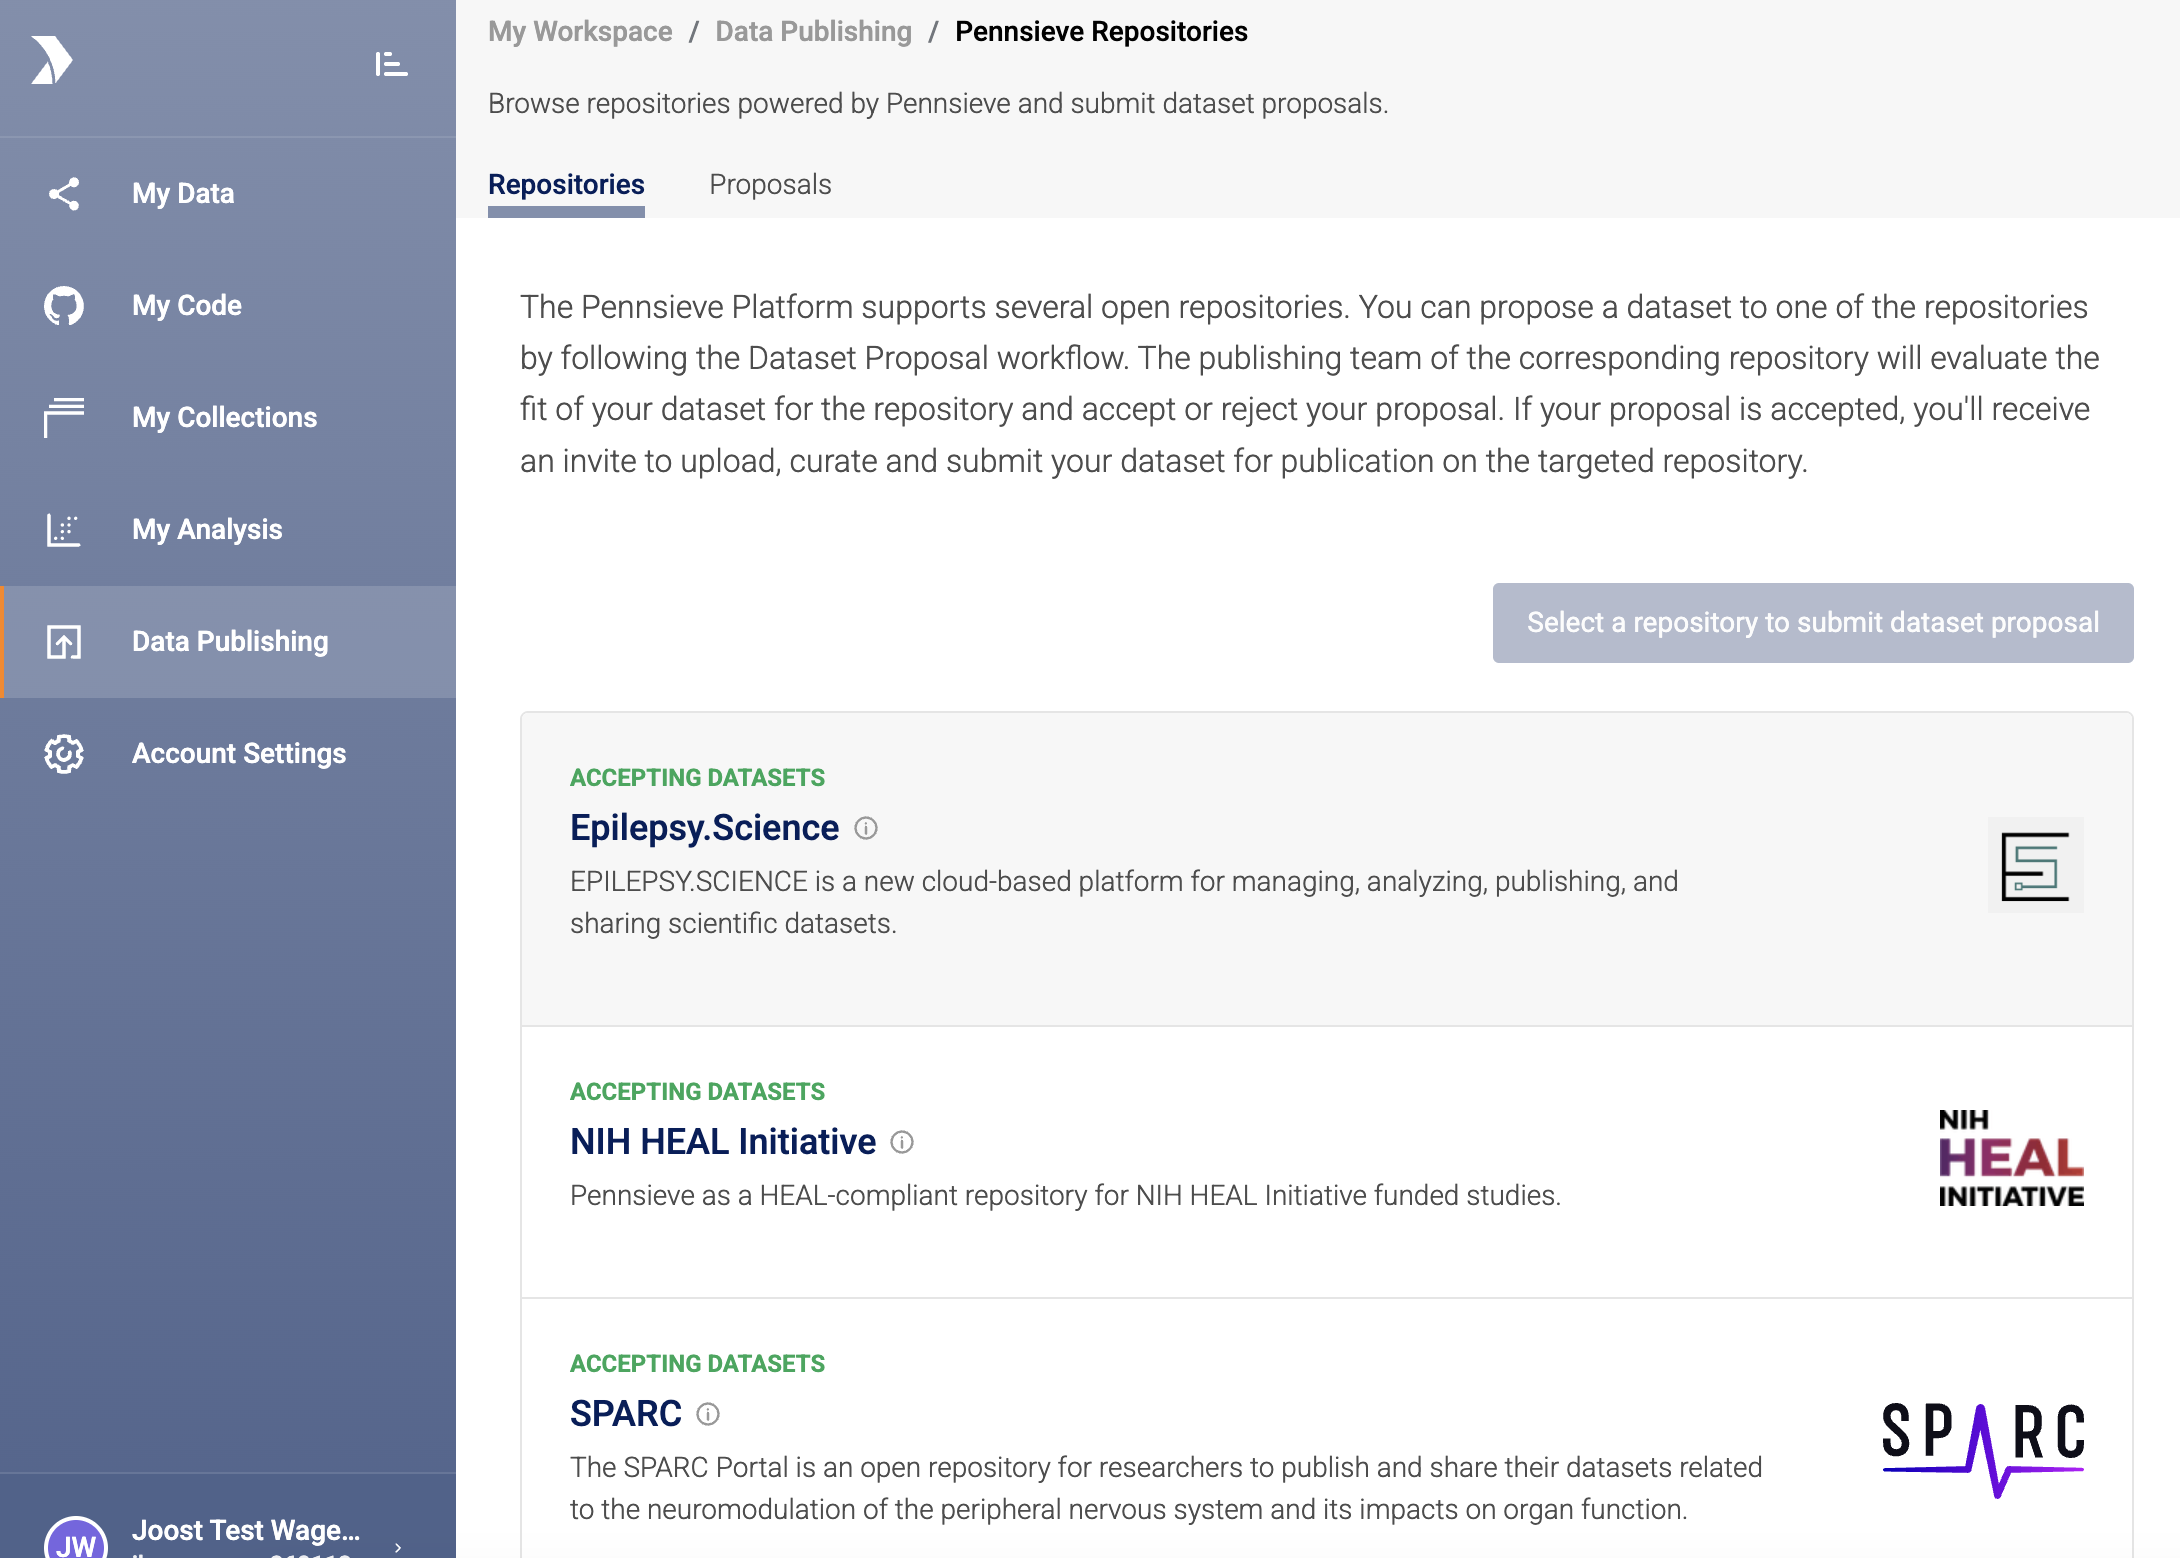
Task: Open info icon next to Epilepsy.Science
Action: 866,829
